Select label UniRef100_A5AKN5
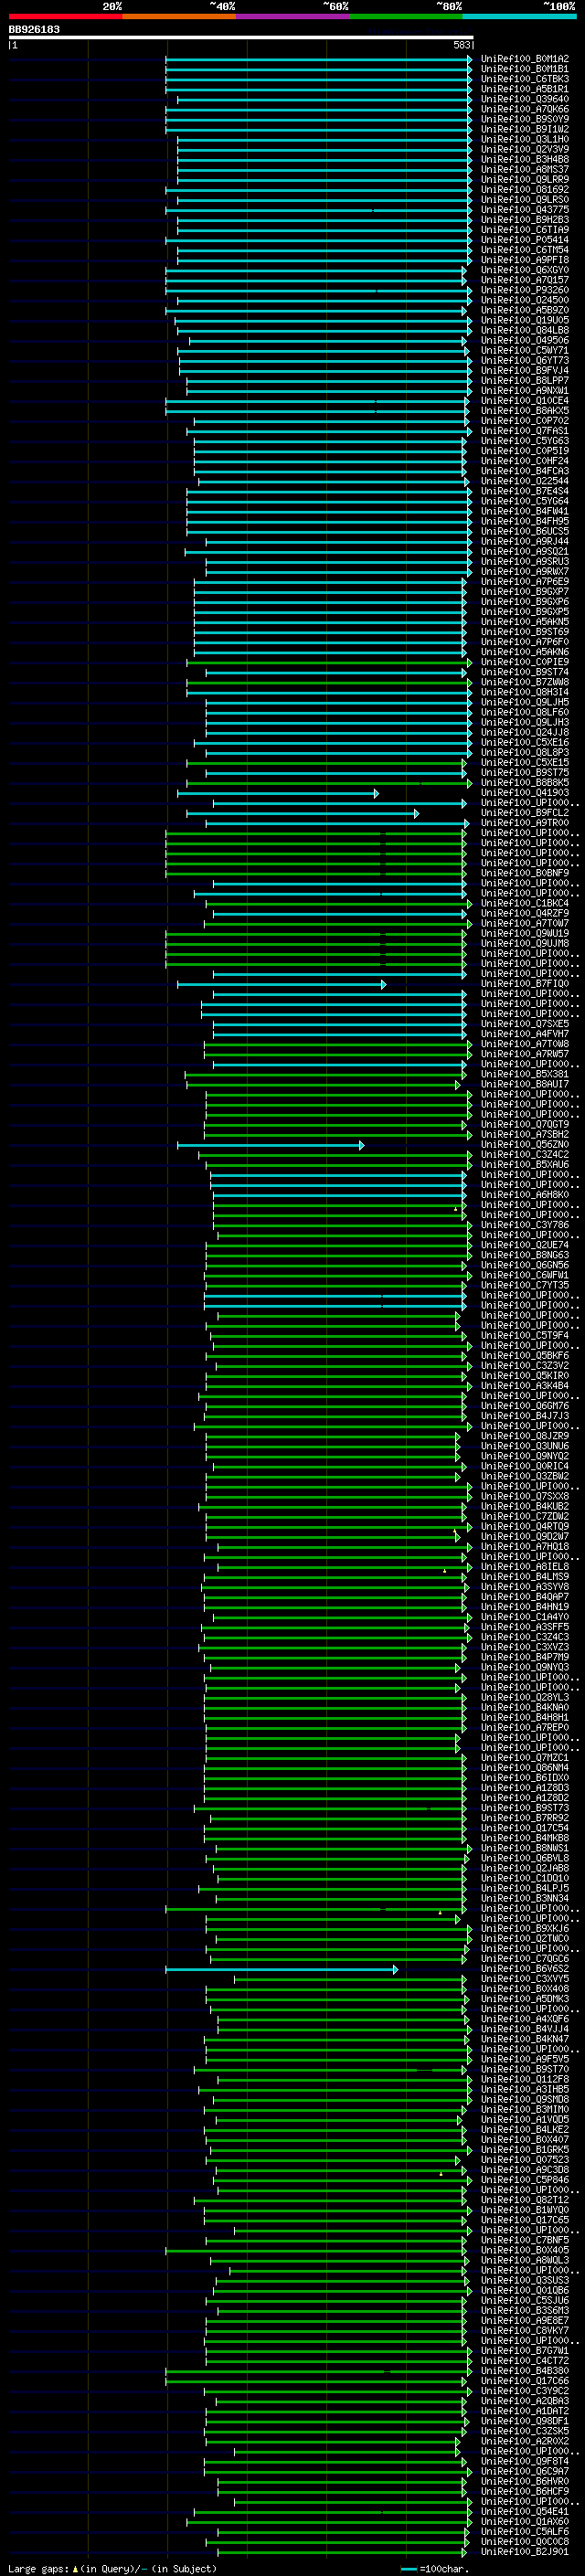Image resolution: width=585 pixels, height=2576 pixels. click(x=525, y=622)
